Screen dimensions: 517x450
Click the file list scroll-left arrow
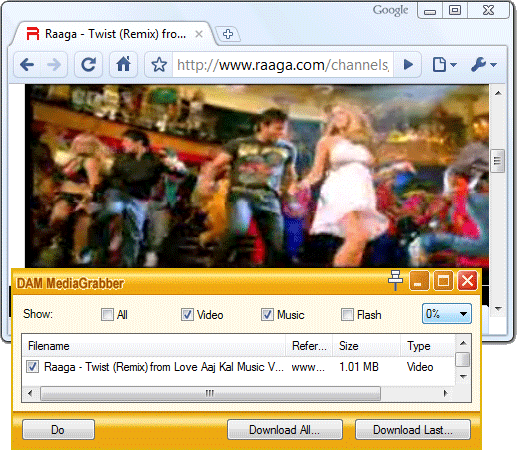pyautogui.click(x=30, y=393)
